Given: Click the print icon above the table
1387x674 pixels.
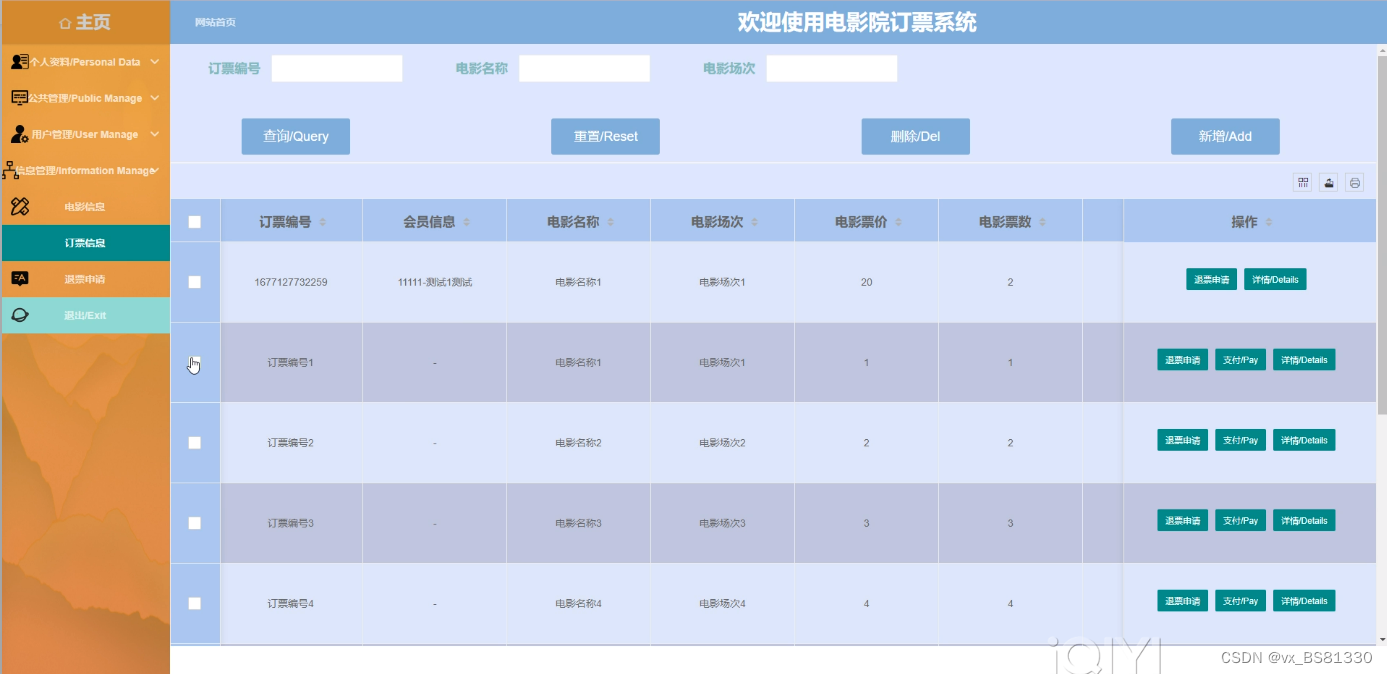Looking at the screenshot, I should [1355, 182].
